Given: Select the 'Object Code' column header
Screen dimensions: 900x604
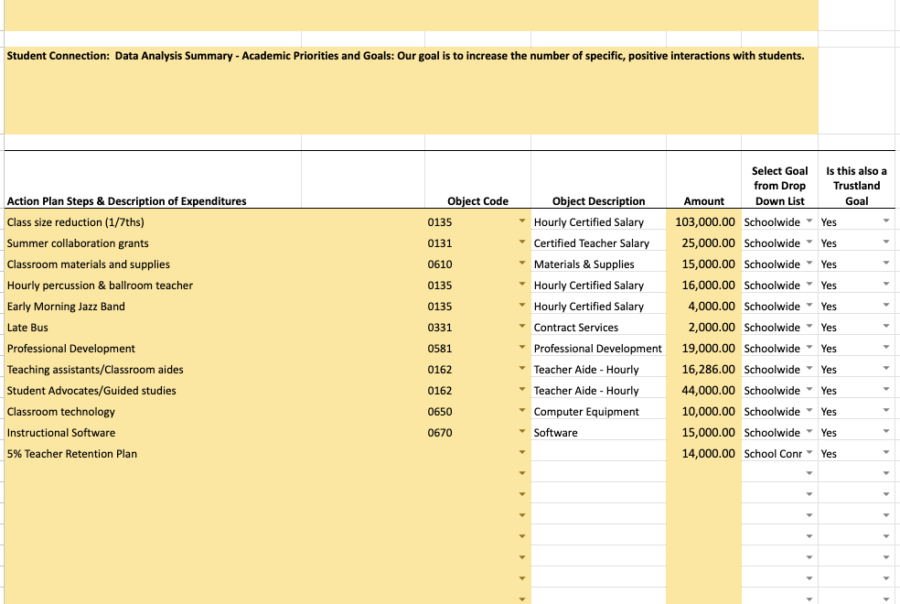Looking at the screenshot, I should (478, 201).
